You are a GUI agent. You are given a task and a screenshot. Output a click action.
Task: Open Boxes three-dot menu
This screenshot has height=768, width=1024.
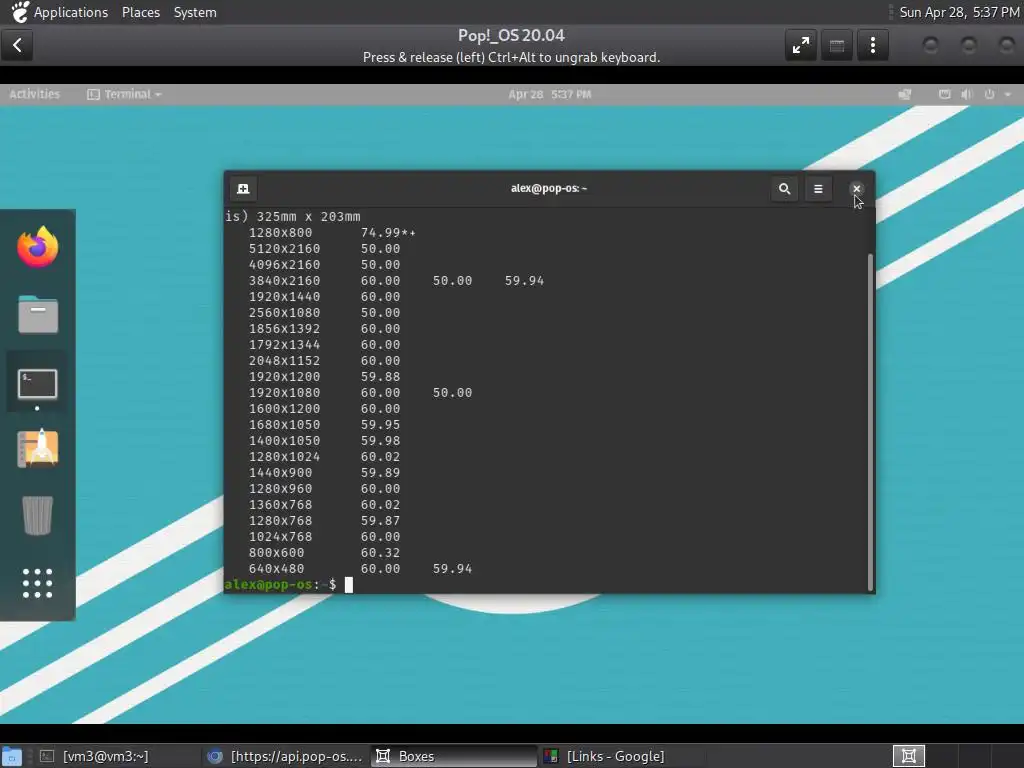[x=872, y=46]
